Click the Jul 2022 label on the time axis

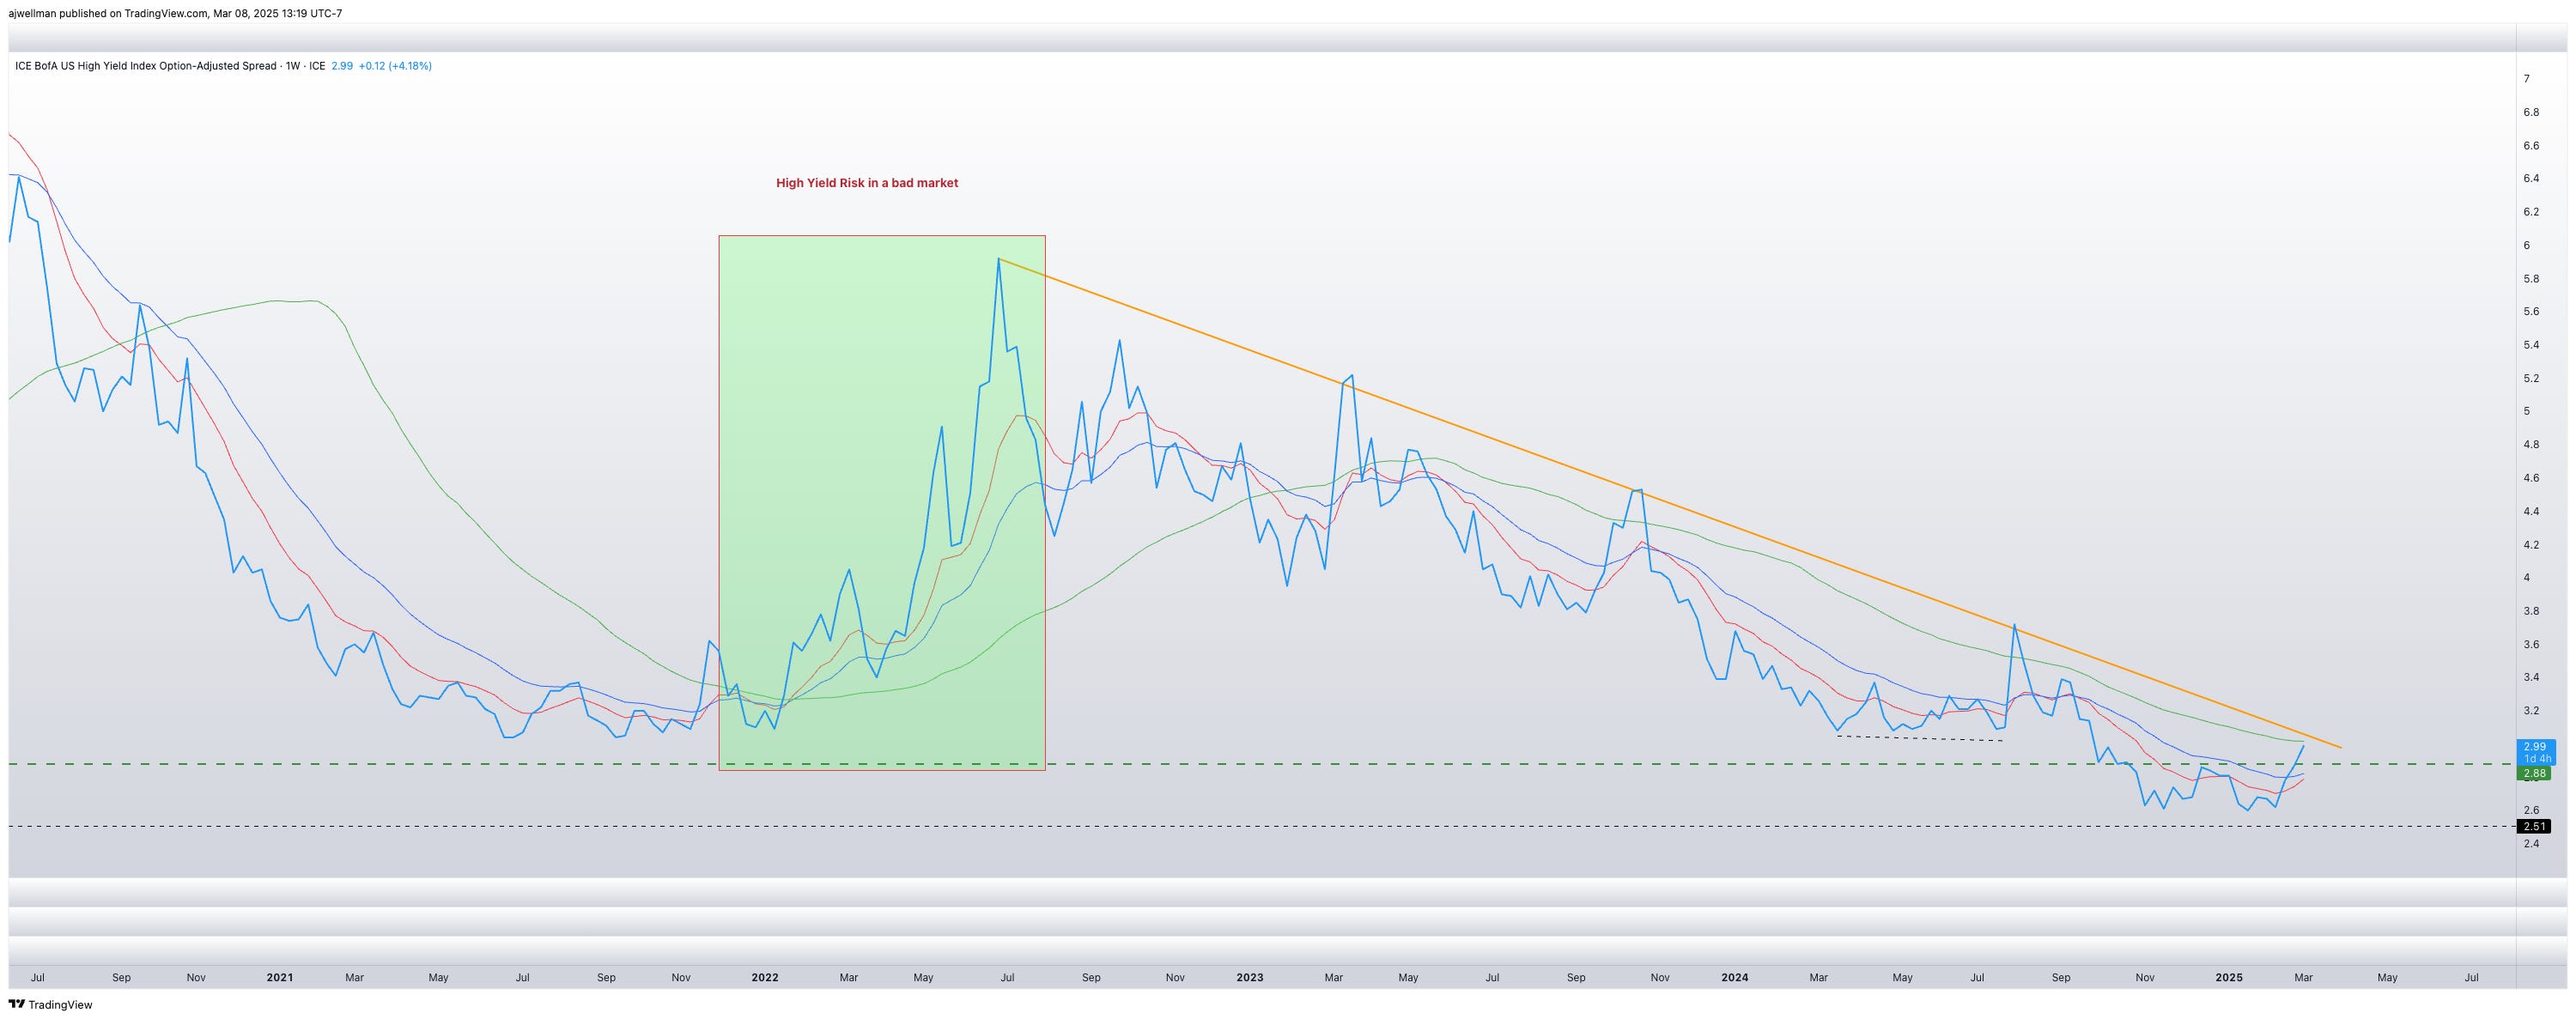pos(1007,977)
